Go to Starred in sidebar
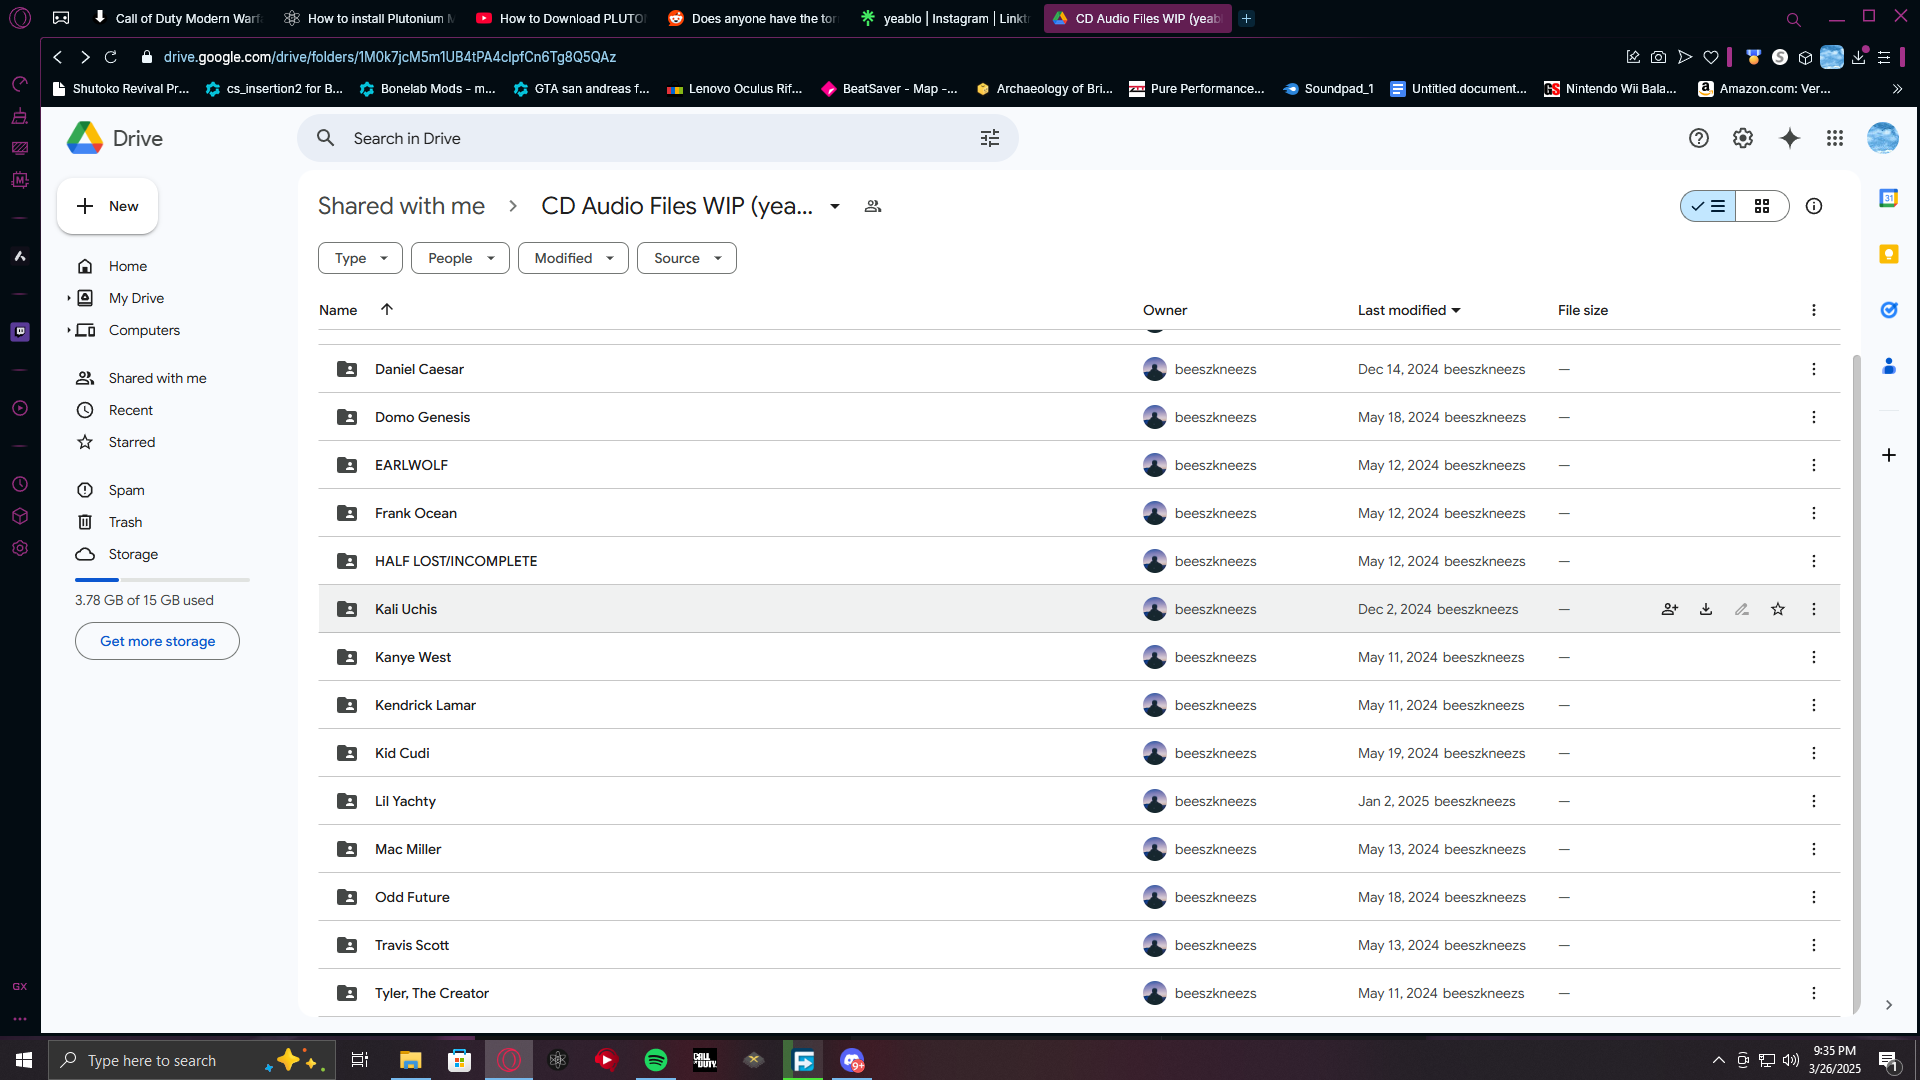The height and width of the screenshot is (1080, 1920). point(131,442)
